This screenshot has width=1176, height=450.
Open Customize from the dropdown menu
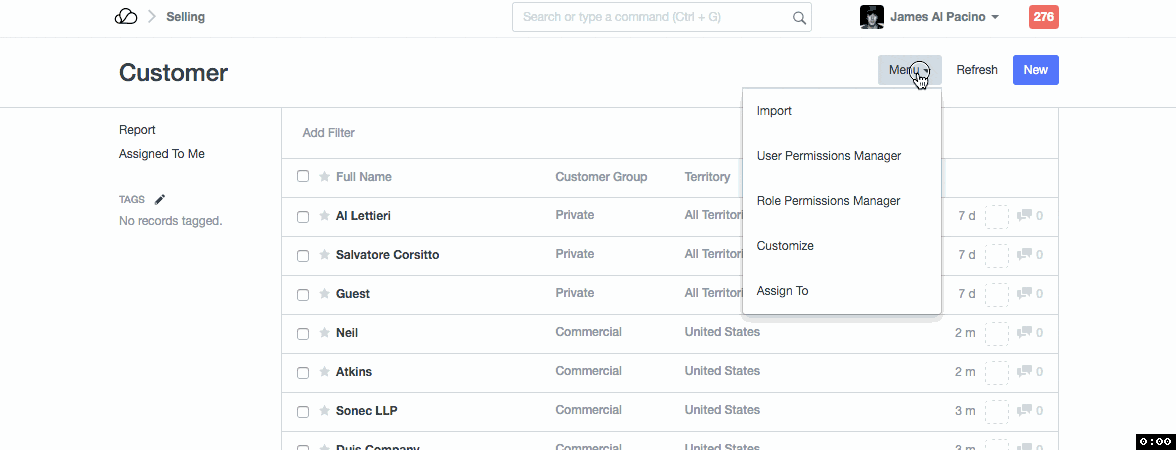point(785,246)
